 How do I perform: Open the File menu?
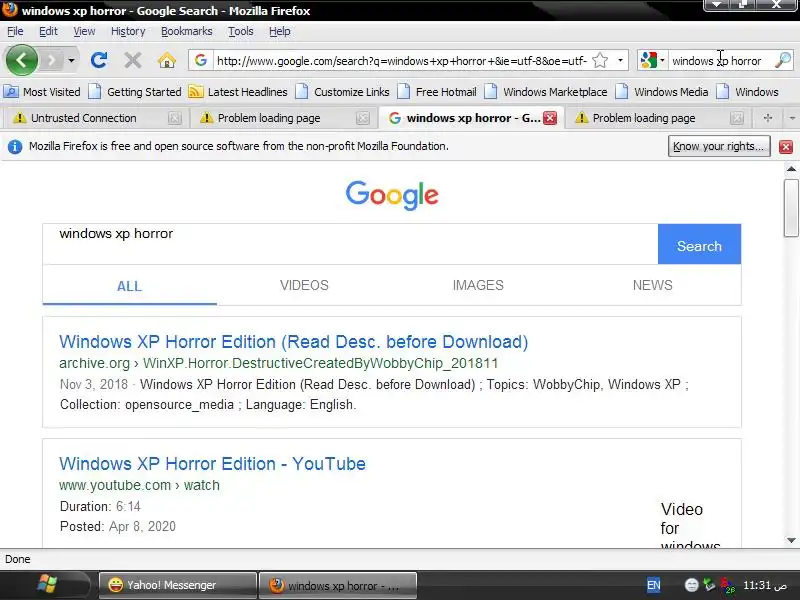tap(15, 31)
